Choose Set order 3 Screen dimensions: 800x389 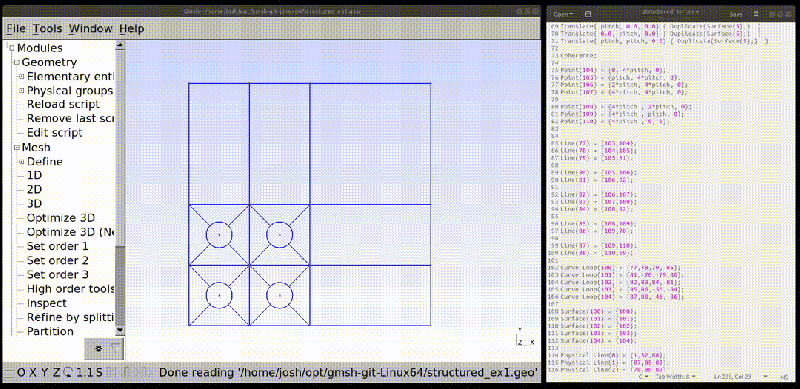point(58,275)
